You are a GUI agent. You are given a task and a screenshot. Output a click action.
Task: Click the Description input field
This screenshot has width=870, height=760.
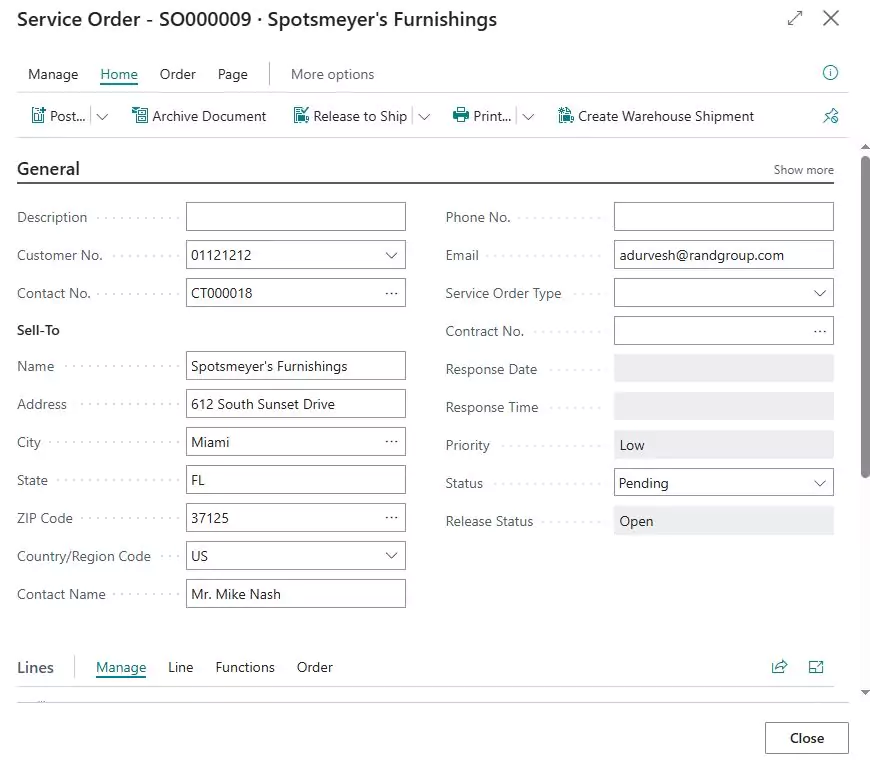[296, 217]
